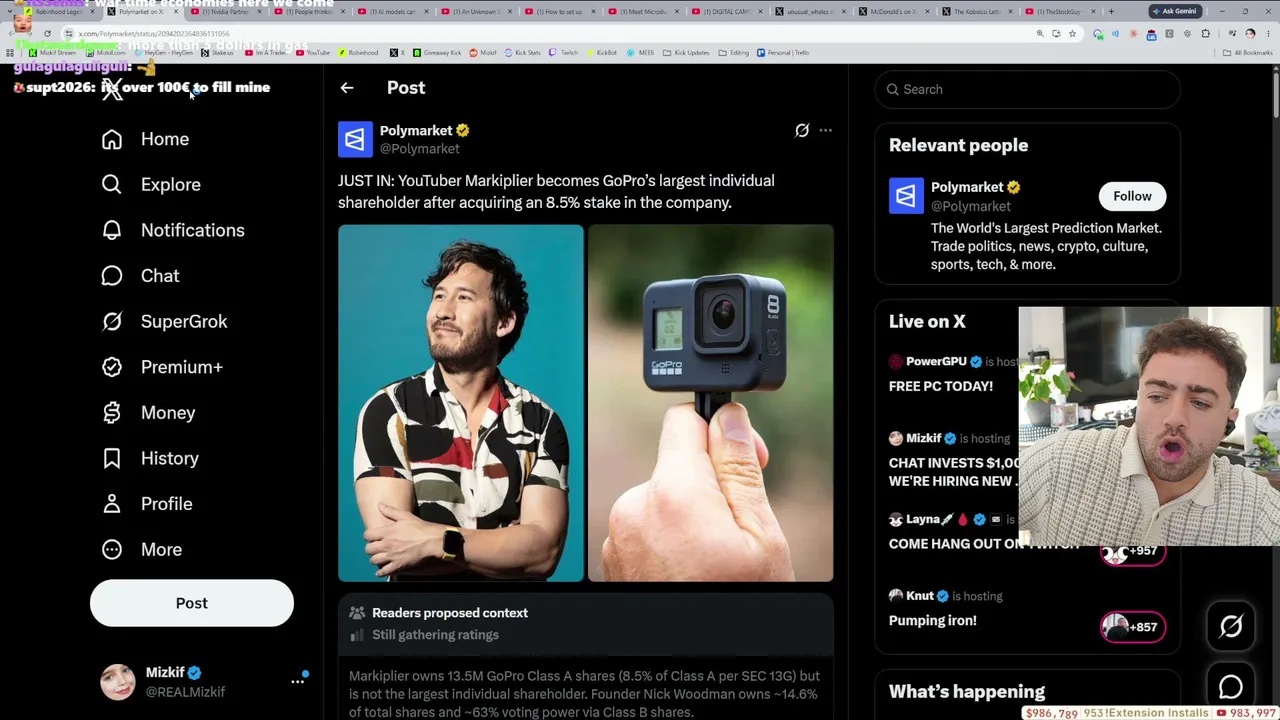This screenshot has width=1280, height=720.
Task: Go back using the Post header arrow
Action: 347,88
